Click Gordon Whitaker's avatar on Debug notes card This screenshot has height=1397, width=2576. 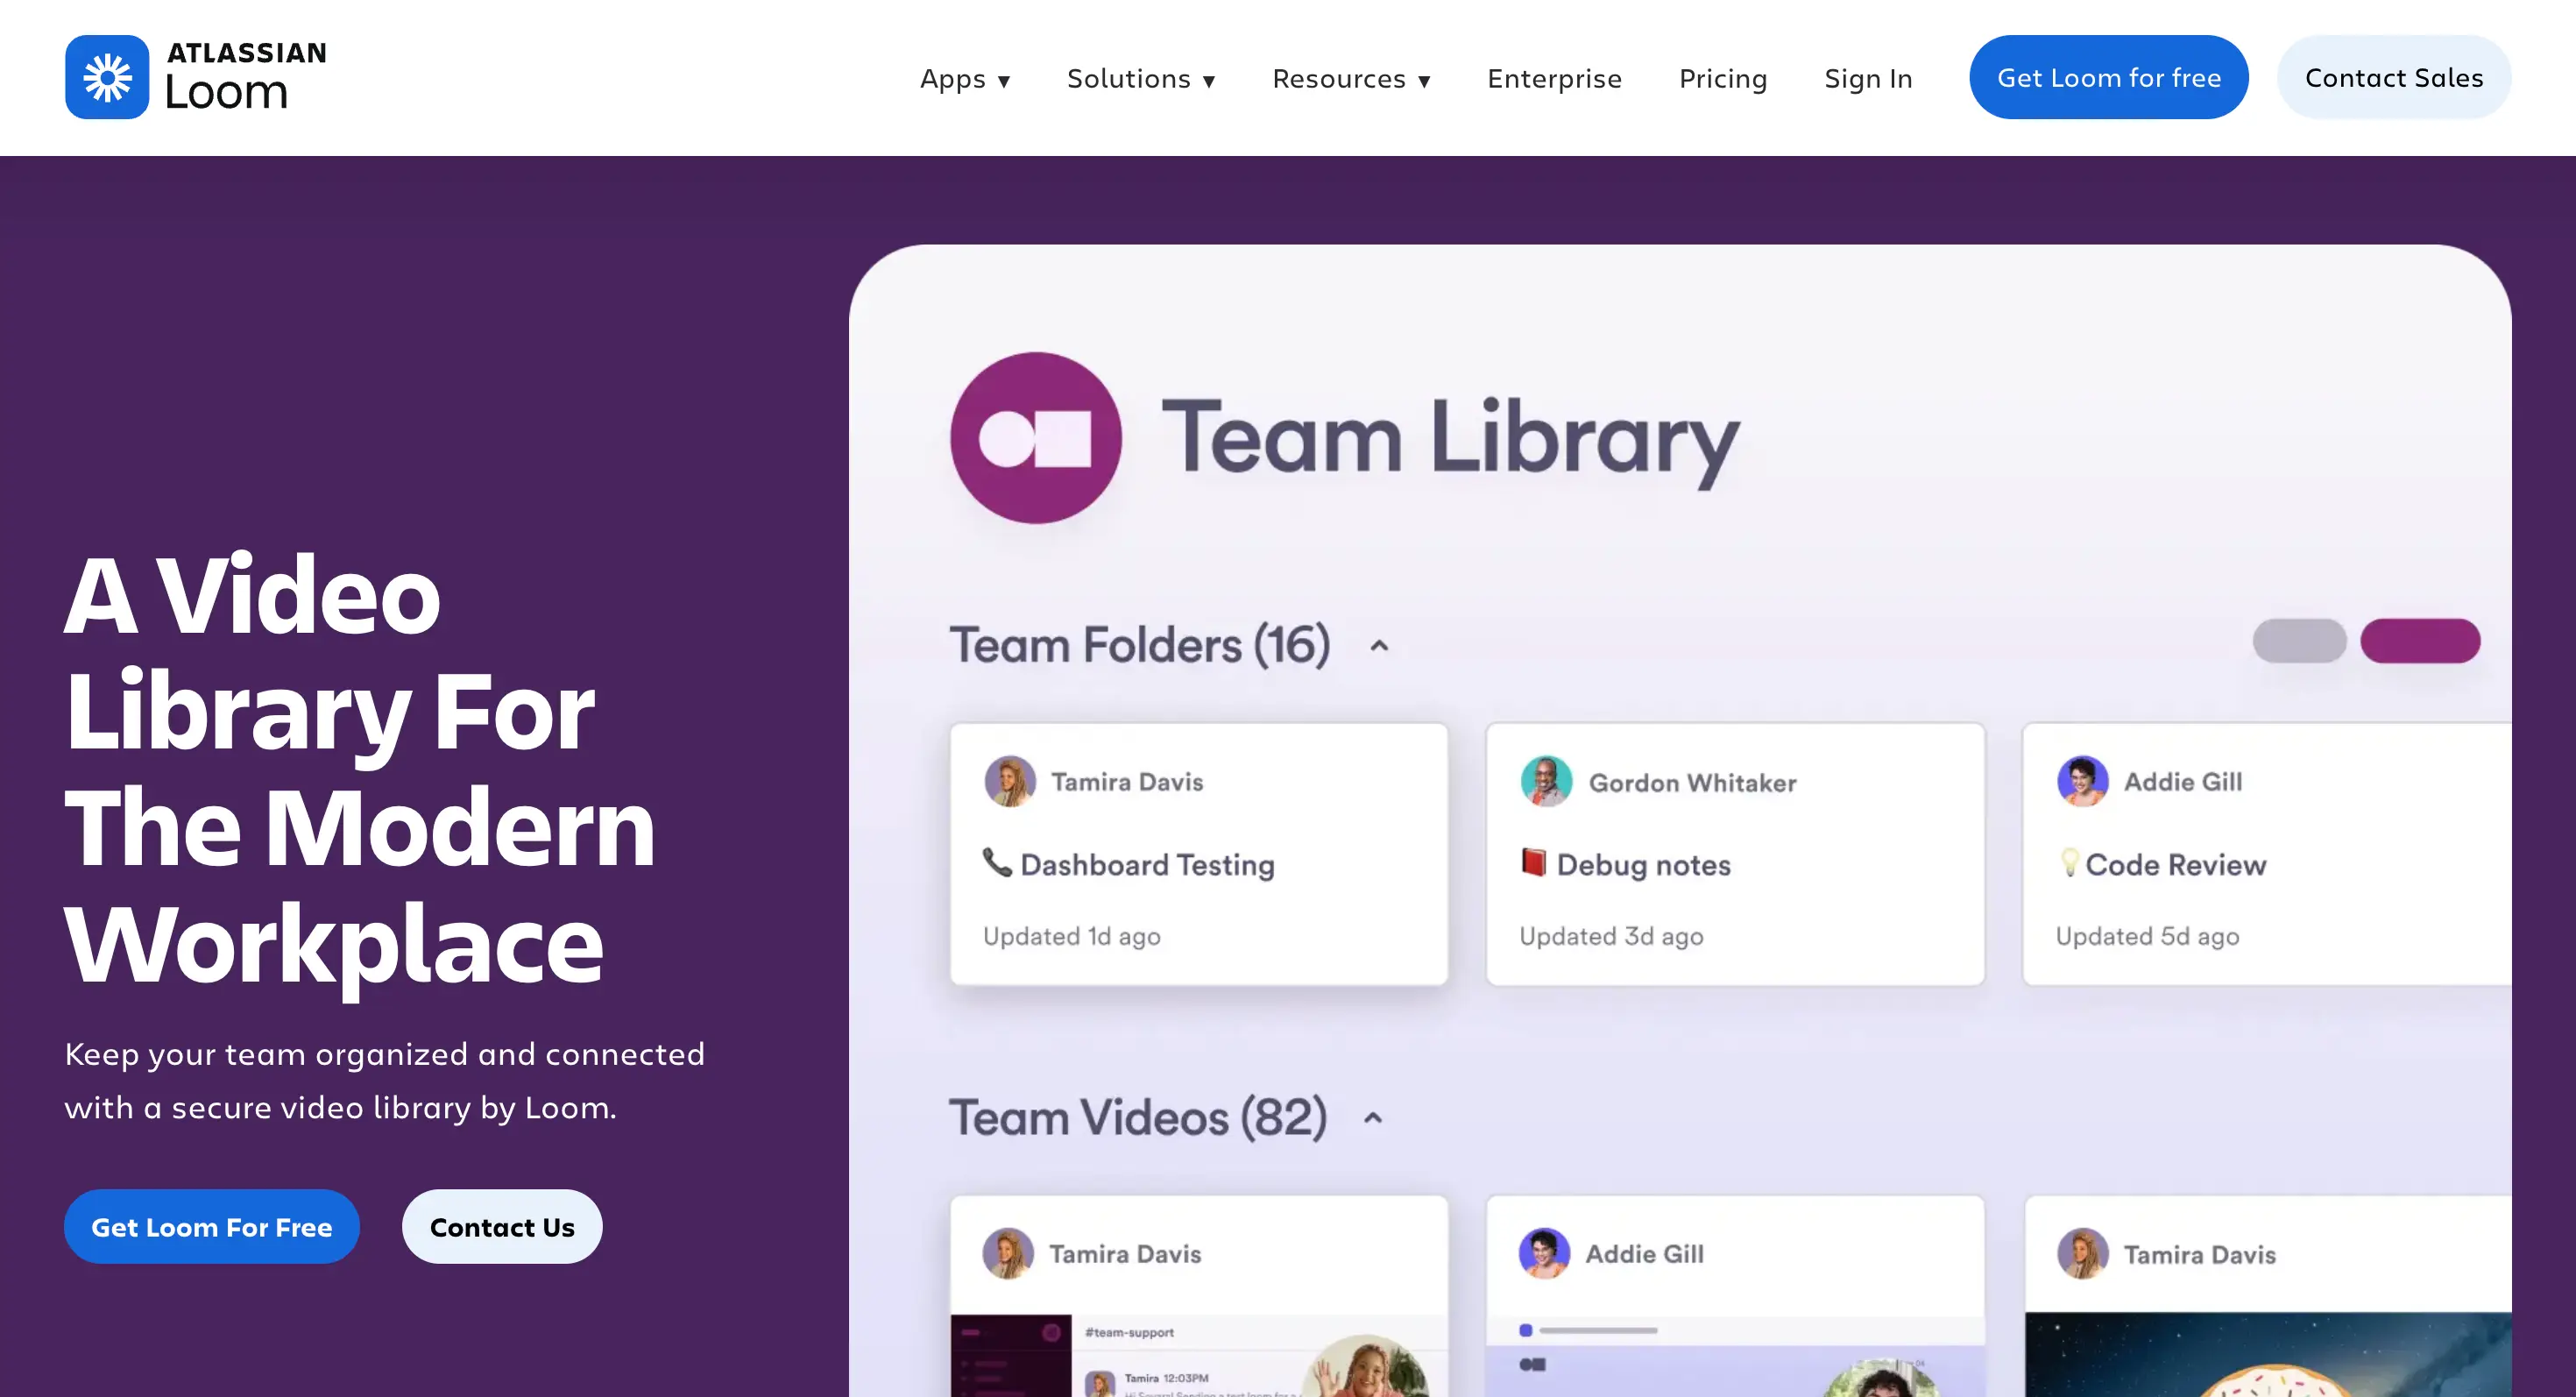point(1546,781)
